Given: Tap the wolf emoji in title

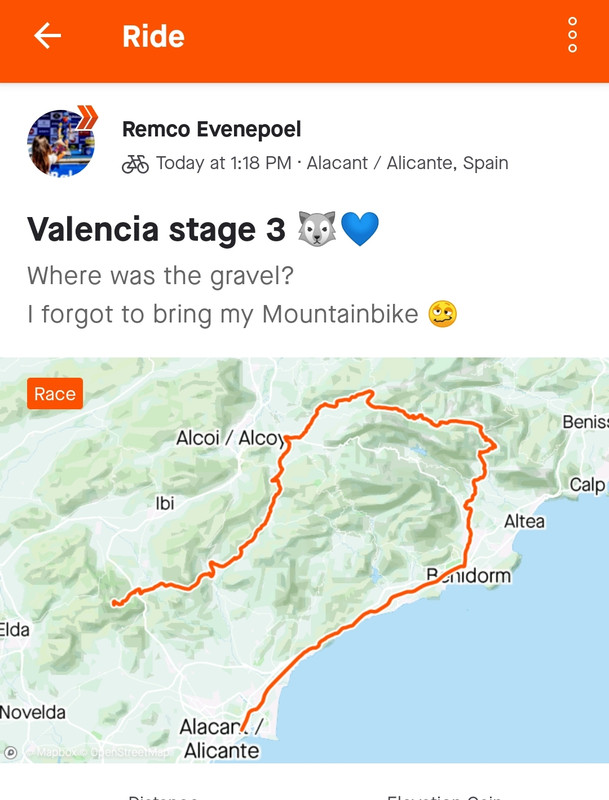Looking at the screenshot, I should pyautogui.click(x=315, y=230).
